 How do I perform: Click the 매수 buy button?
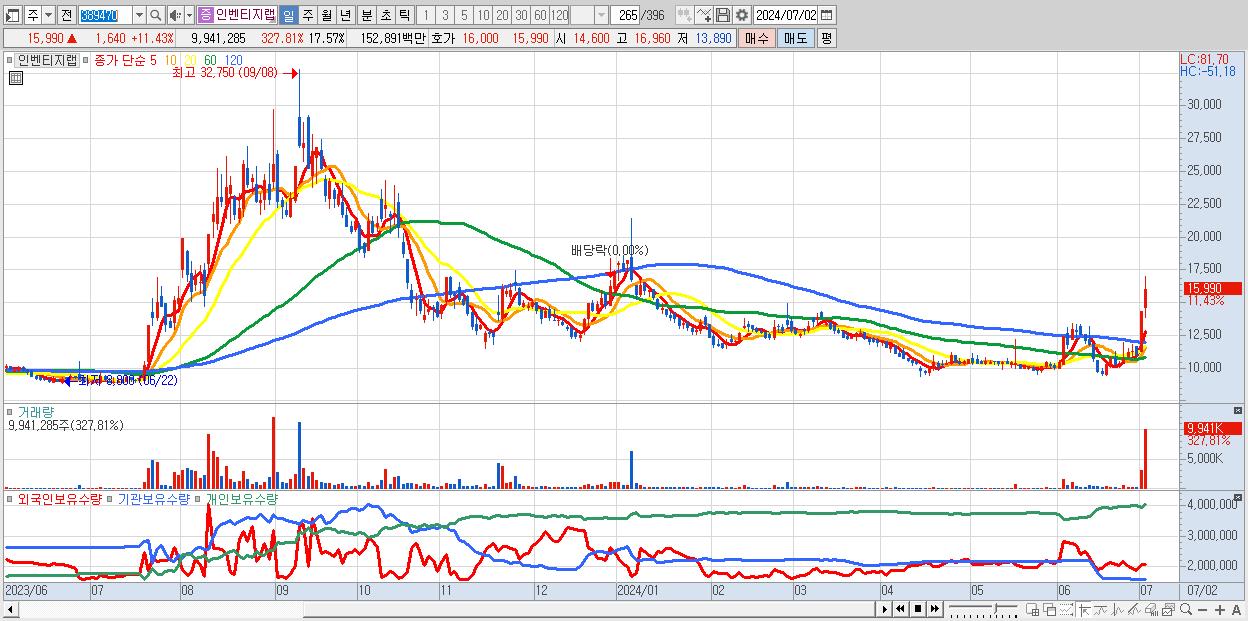click(x=757, y=38)
